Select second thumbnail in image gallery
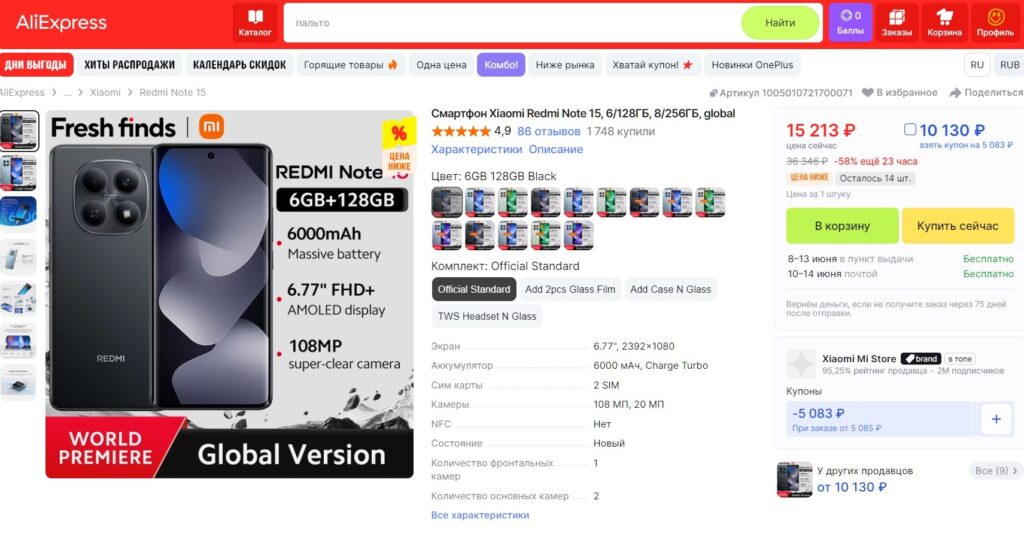The height and width of the screenshot is (537, 1024). (x=18, y=174)
